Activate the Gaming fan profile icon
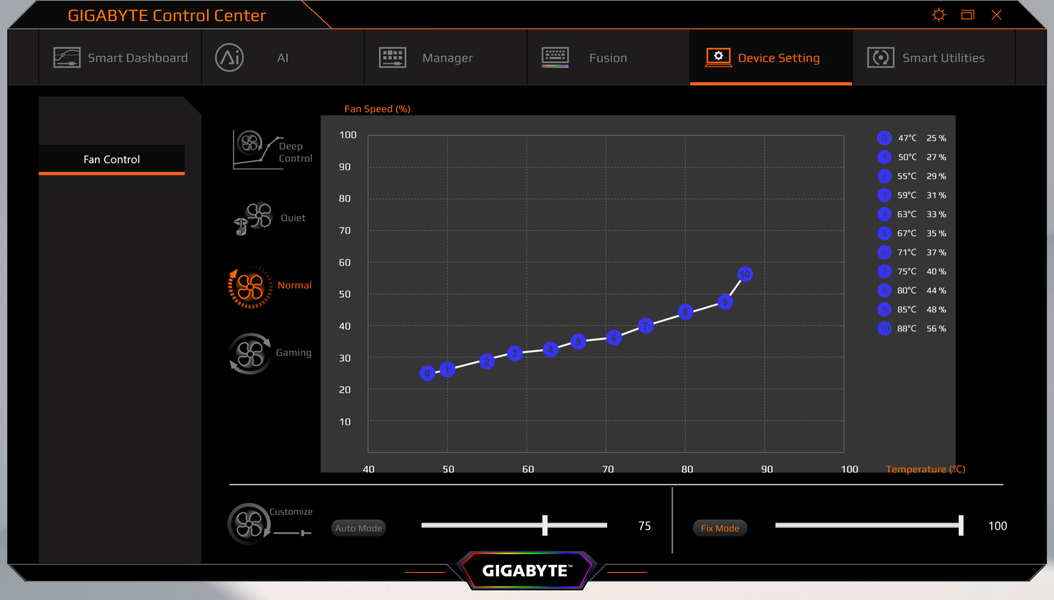The height and width of the screenshot is (600, 1054). tap(250, 353)
